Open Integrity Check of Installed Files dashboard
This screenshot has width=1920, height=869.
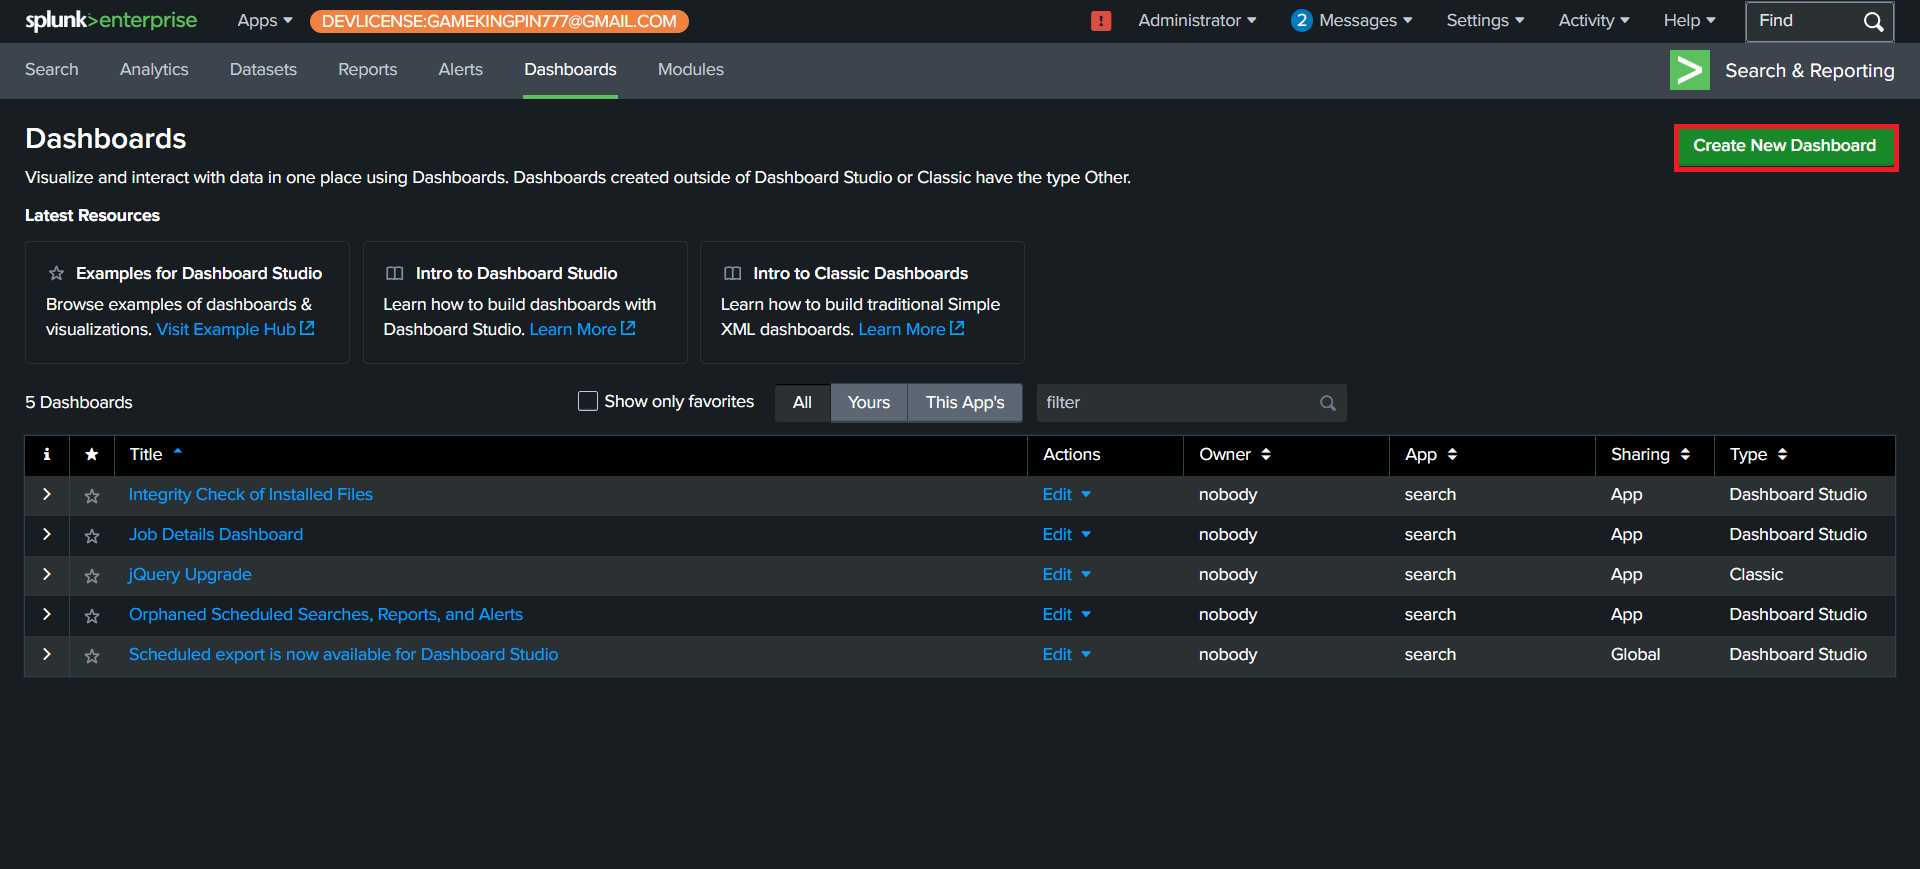click(251, 494)
